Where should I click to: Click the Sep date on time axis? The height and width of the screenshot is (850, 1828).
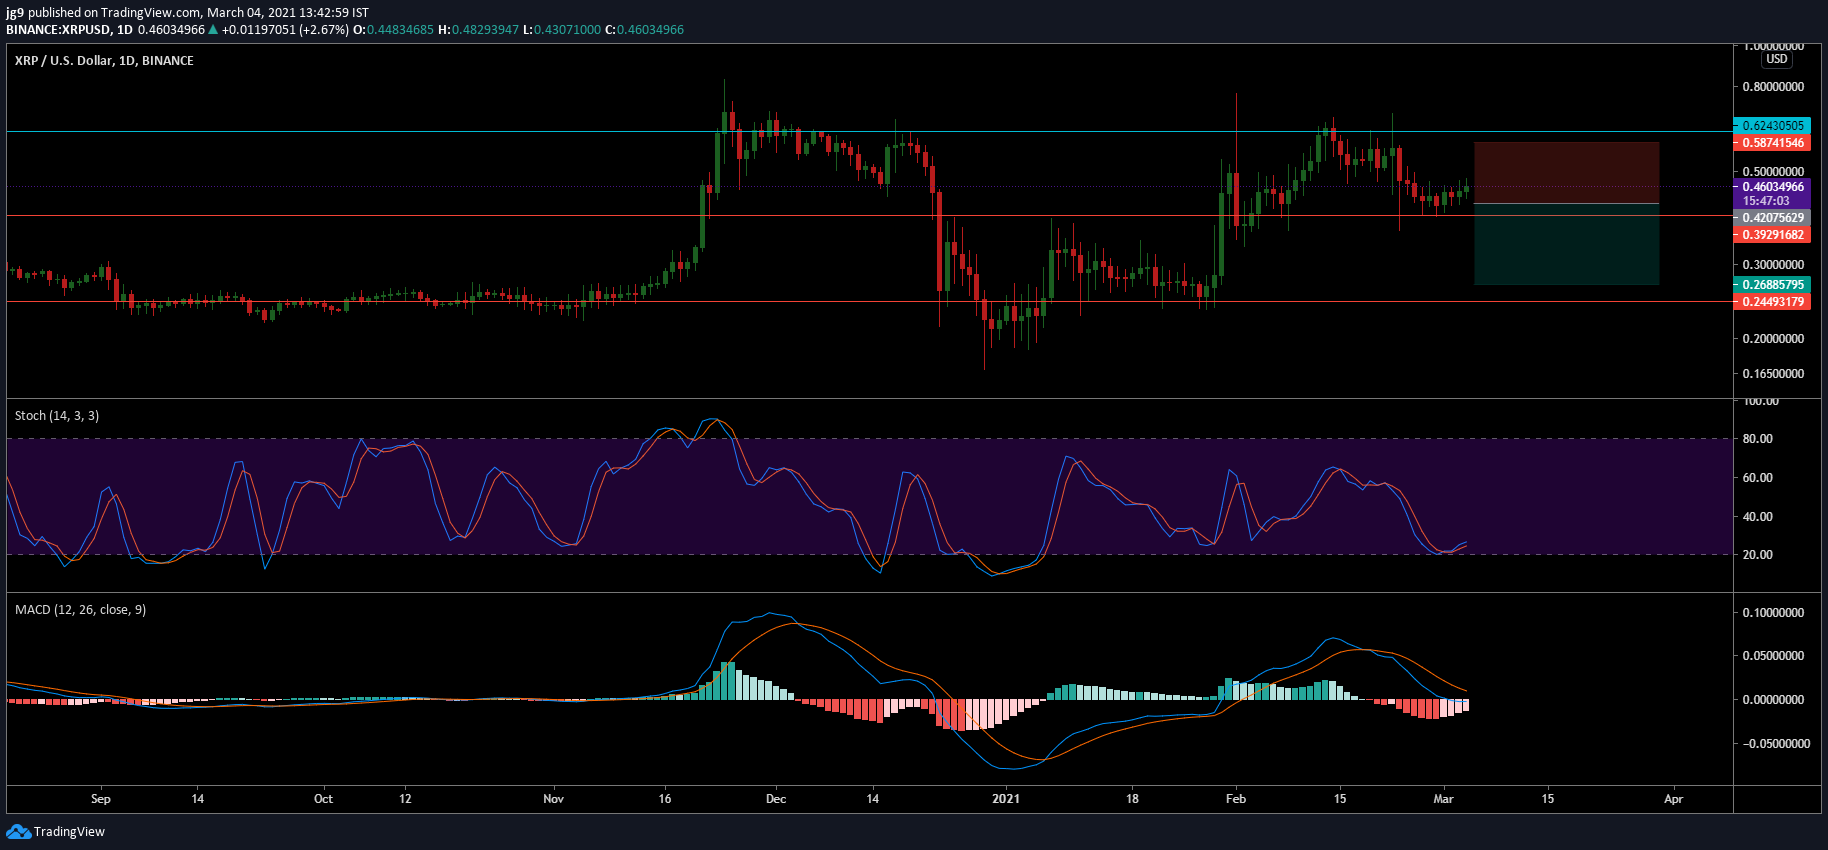(101, 799)
